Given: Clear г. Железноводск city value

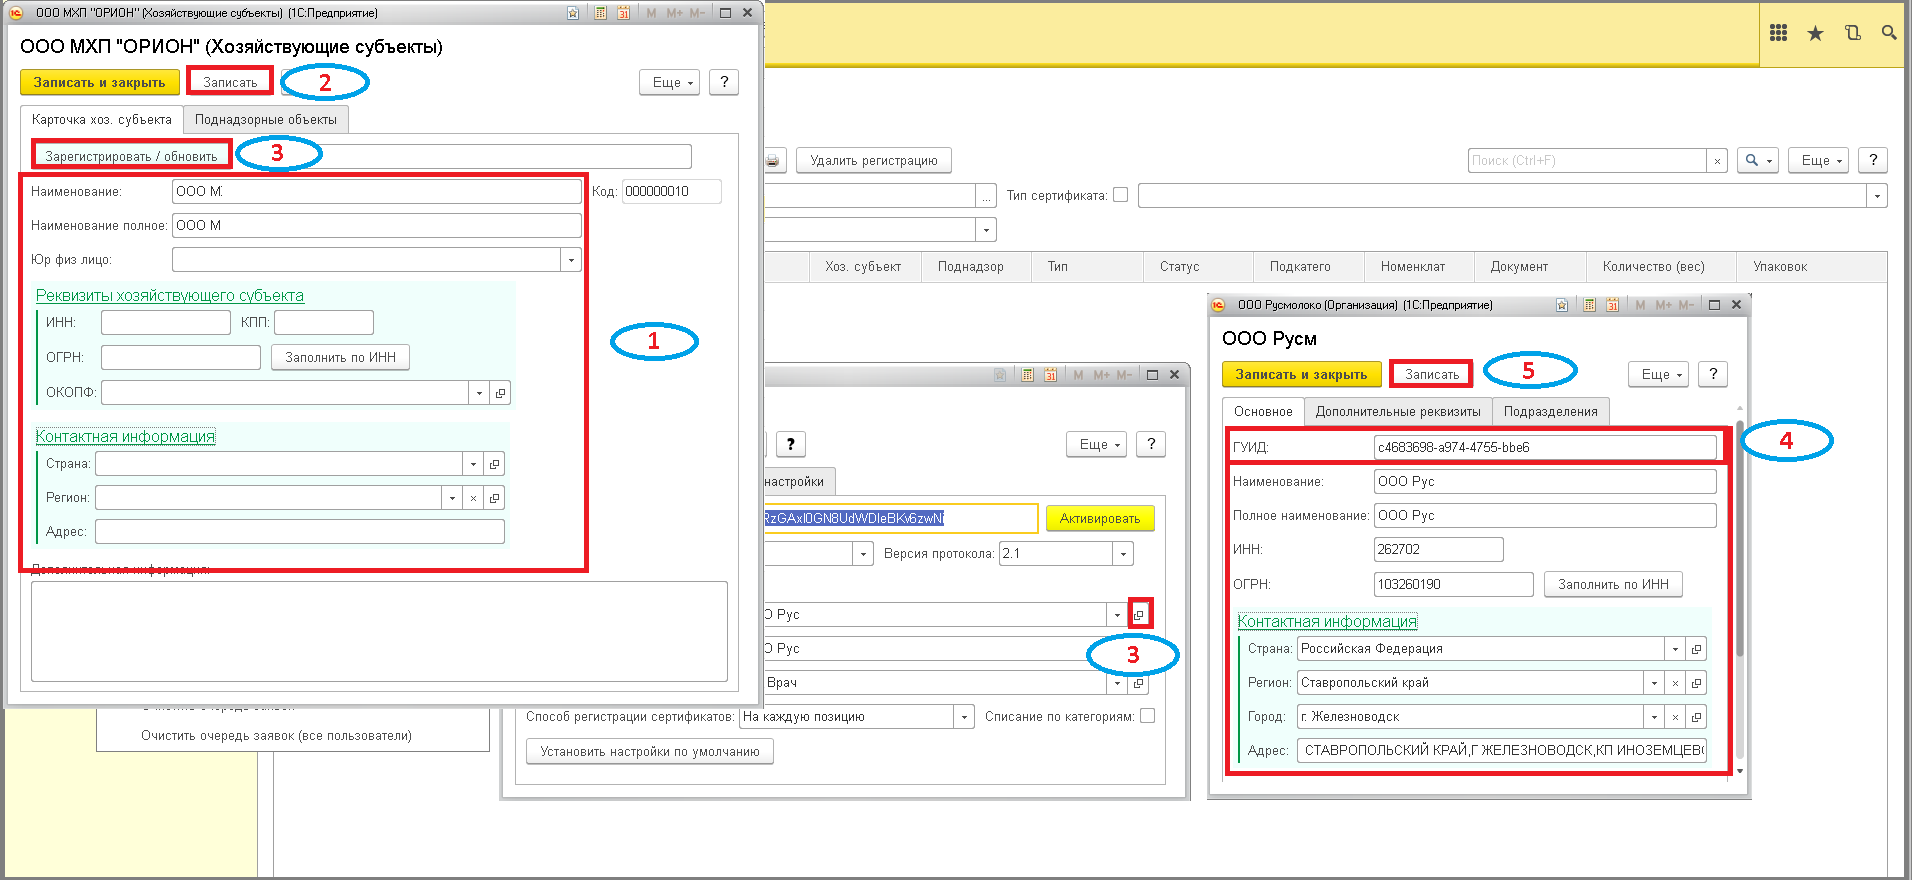Looking at the screenshot, I should (x=1675, y=717).
